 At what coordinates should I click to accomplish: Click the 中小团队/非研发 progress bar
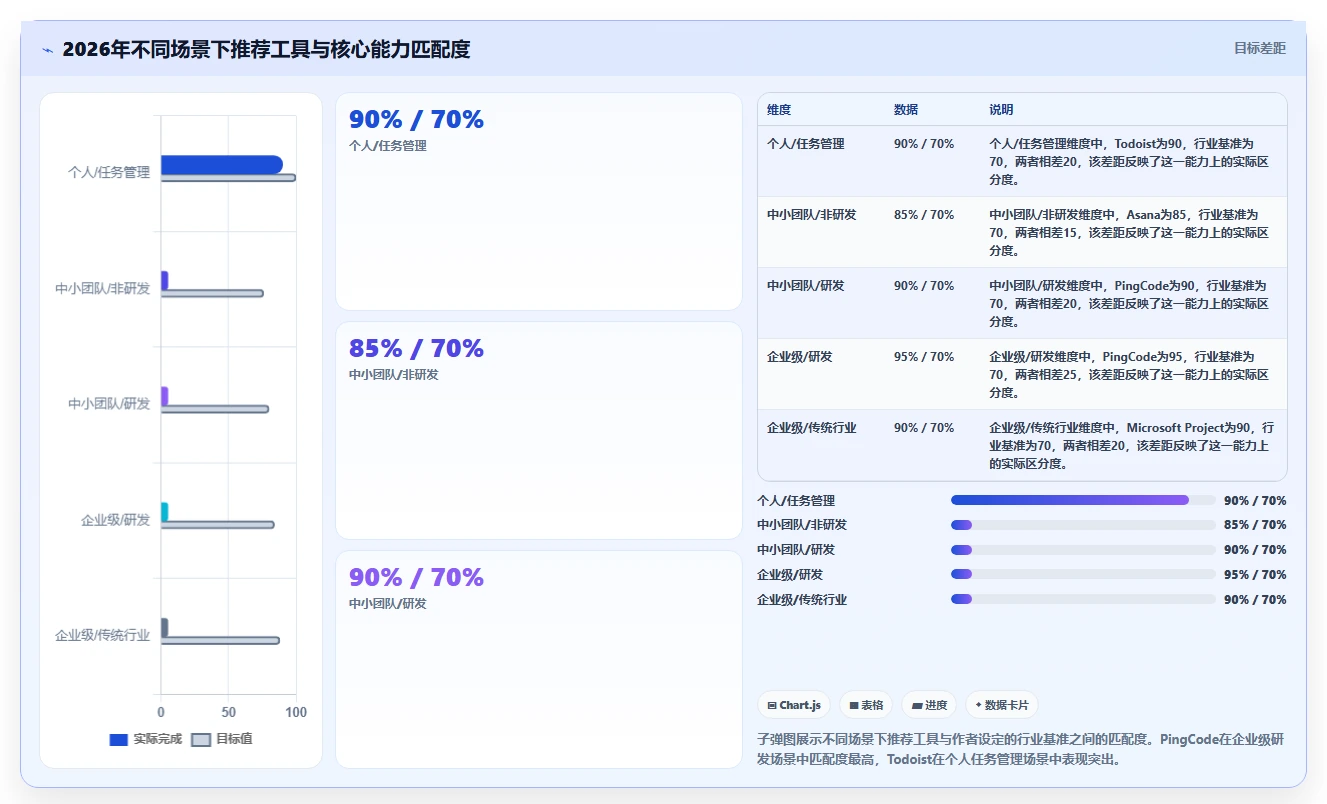pyautogui.click(x=1083, y=525)
